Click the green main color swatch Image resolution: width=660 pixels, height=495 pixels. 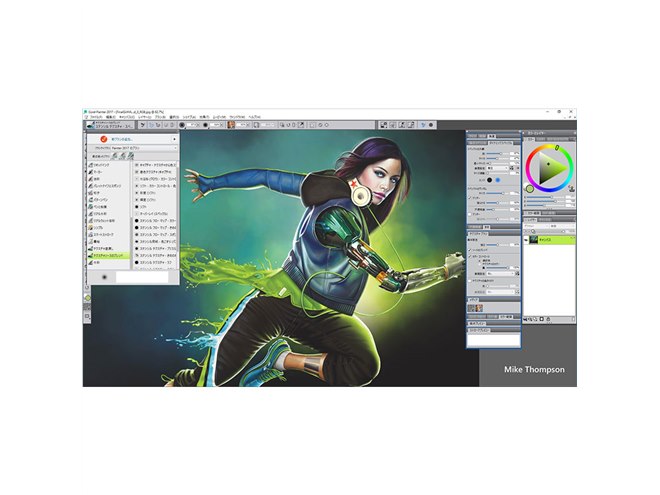(530, 189)
